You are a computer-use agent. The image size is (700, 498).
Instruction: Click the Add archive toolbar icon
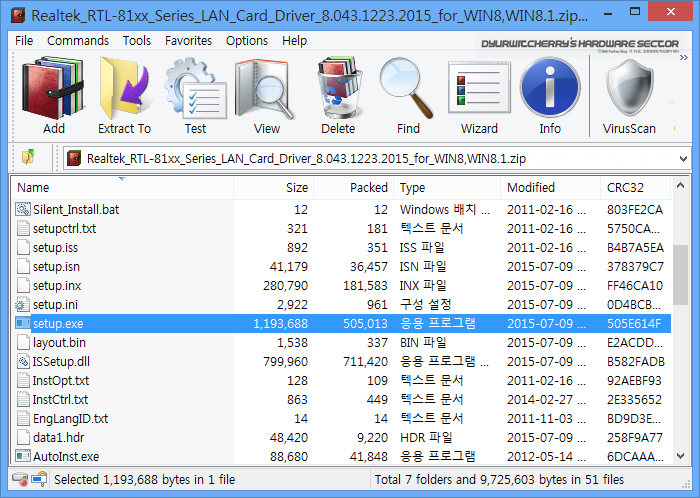pos(53,87)
